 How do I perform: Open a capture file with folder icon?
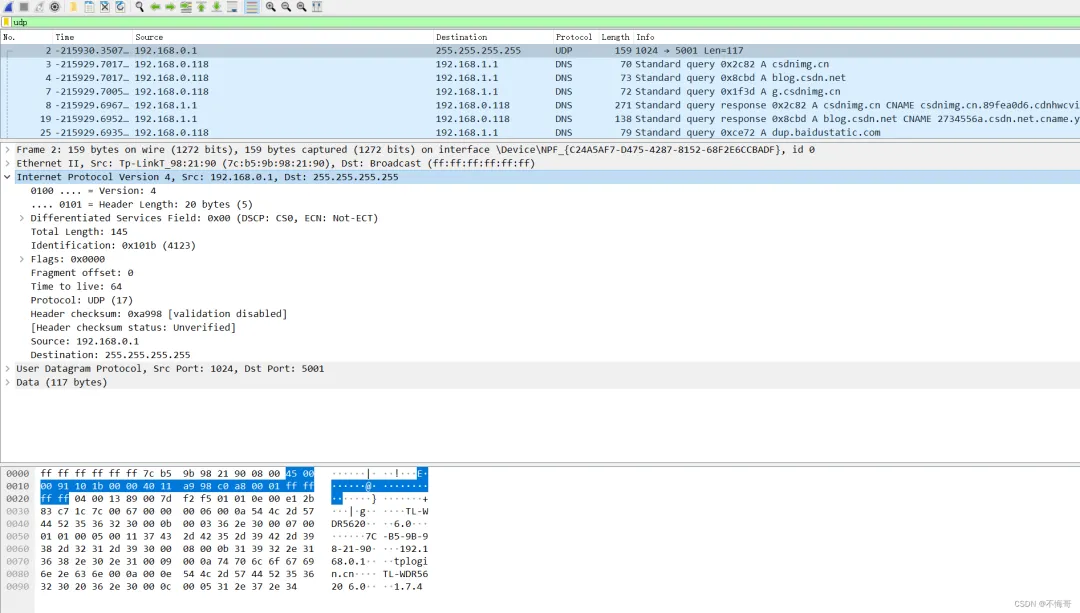click(73, 6)
